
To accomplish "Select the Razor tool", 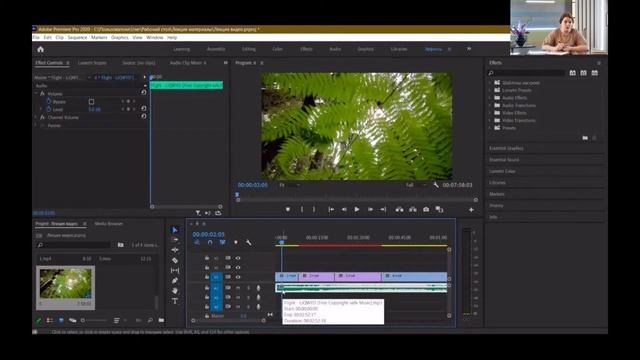I will (x=175, y=260).
